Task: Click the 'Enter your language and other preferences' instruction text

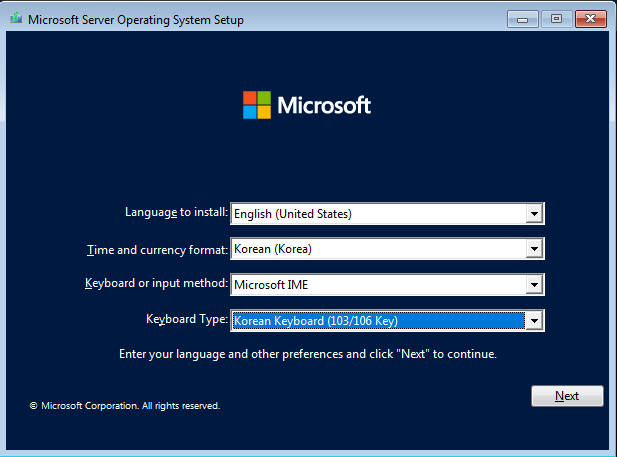Action: tap(308, 354)
